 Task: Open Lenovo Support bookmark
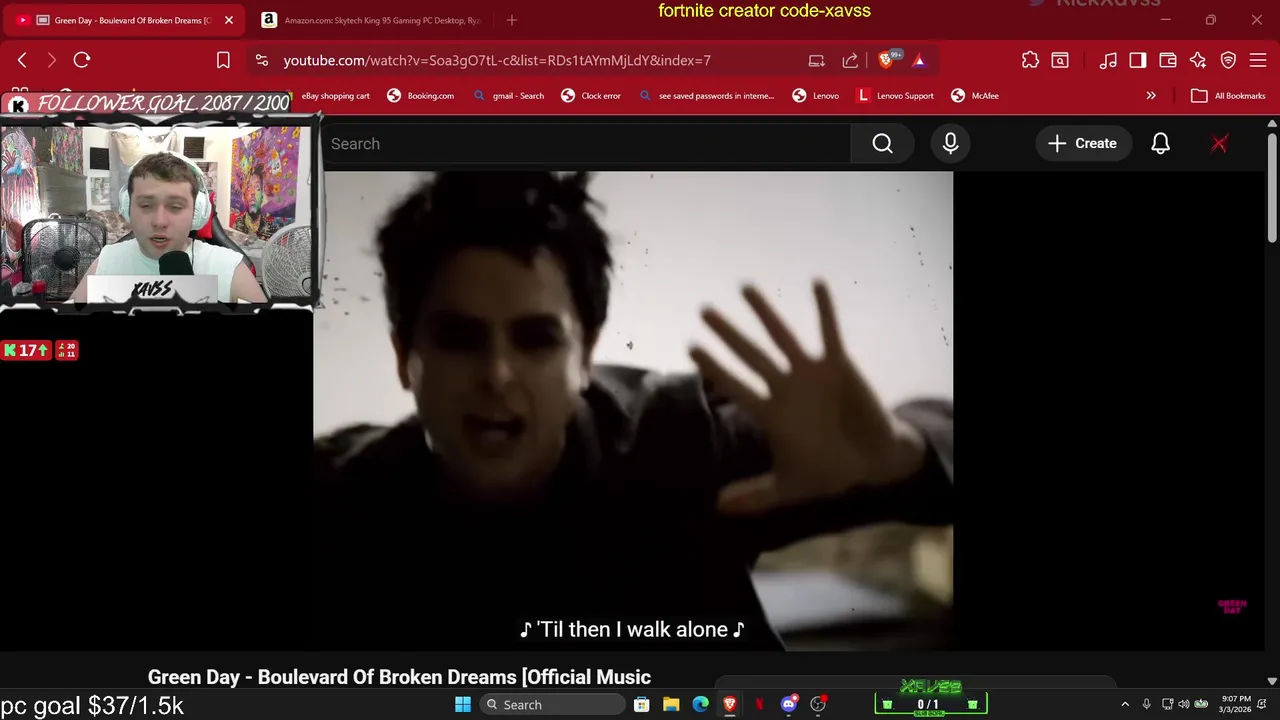[895, 96]
